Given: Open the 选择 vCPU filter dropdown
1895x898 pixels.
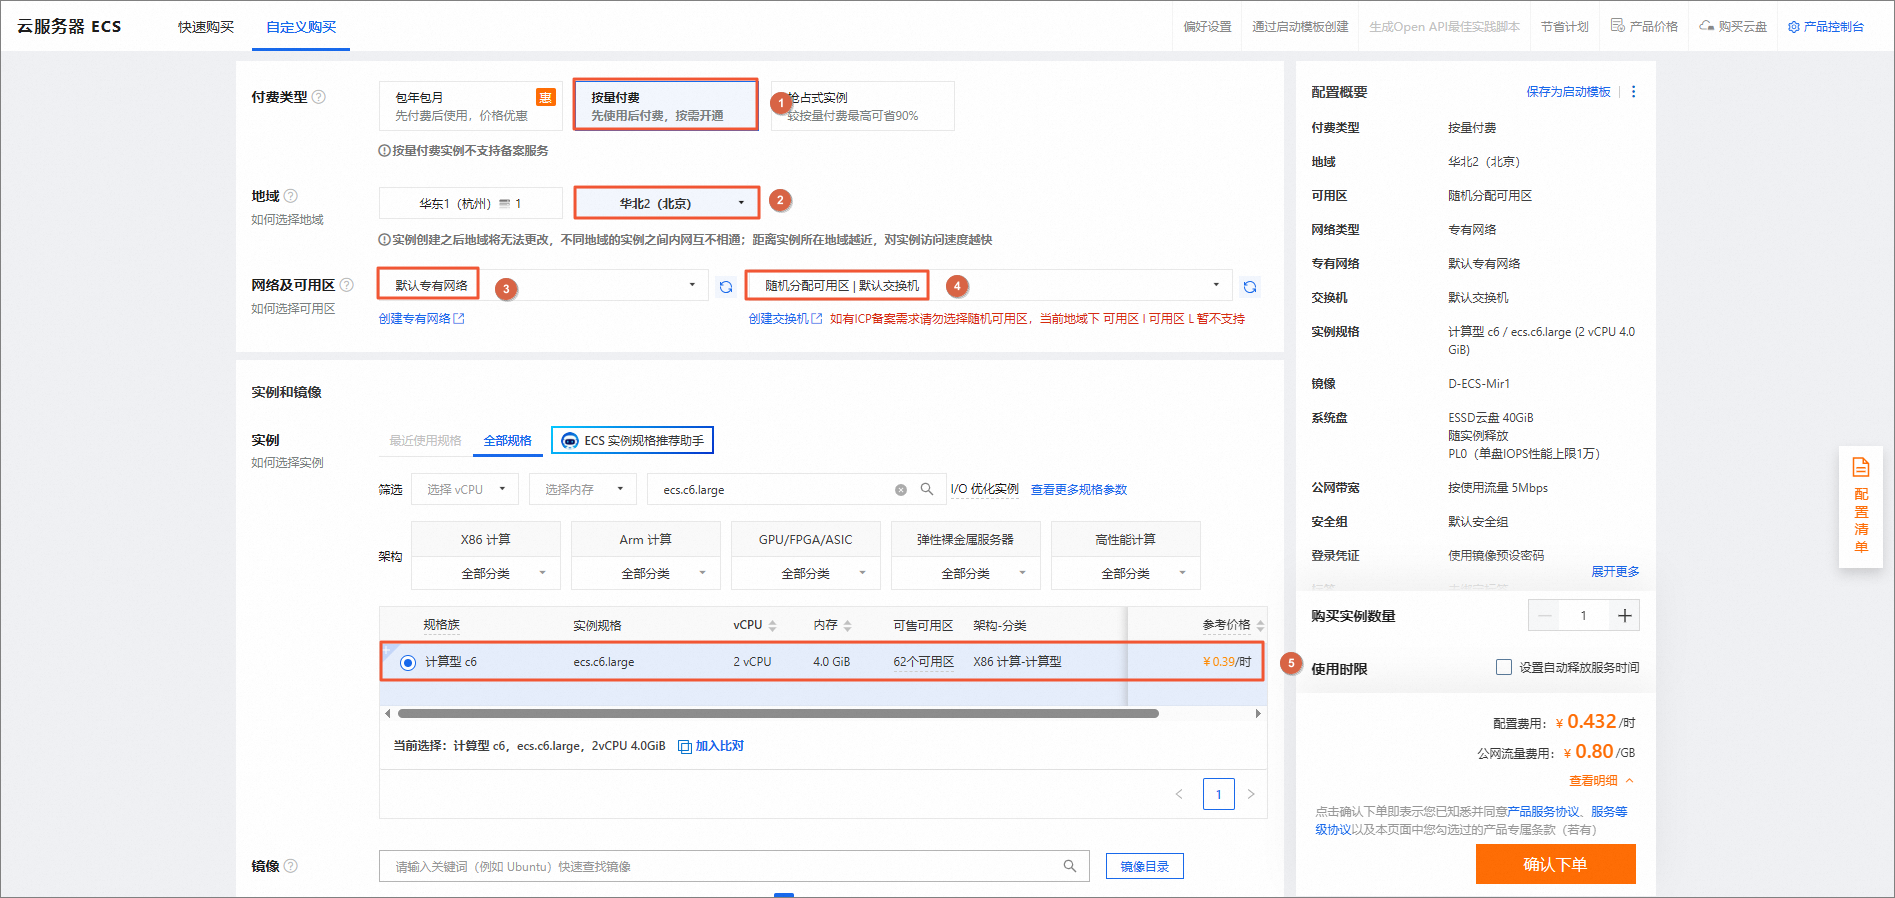Looking at the screenshot, I should point(465,489).
